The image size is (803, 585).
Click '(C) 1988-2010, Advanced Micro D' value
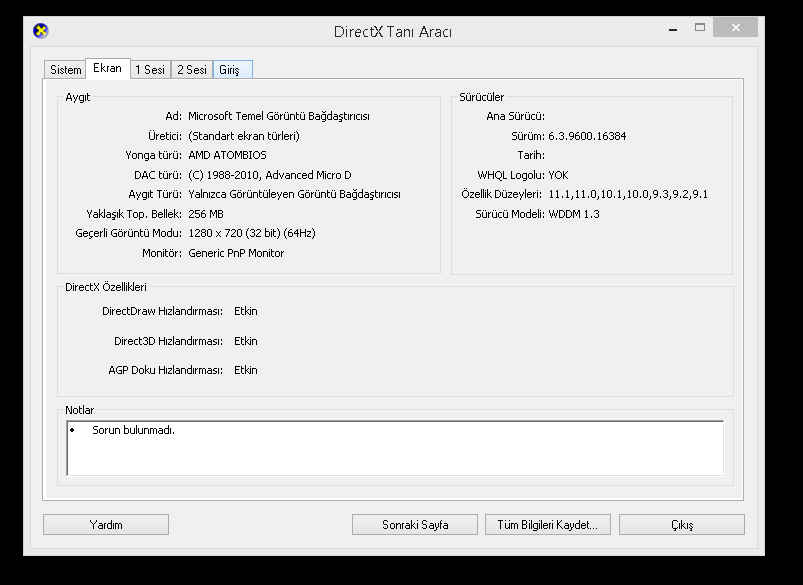(x=270, y=175)
